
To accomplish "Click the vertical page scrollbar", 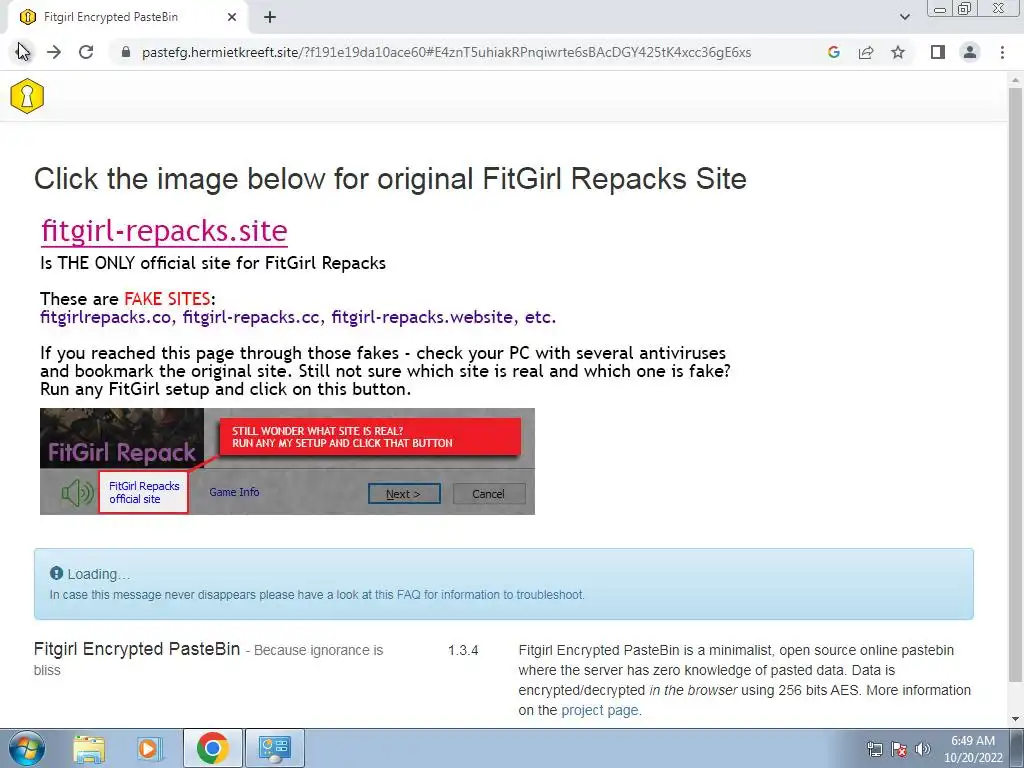I will [x=1016, y=385].
